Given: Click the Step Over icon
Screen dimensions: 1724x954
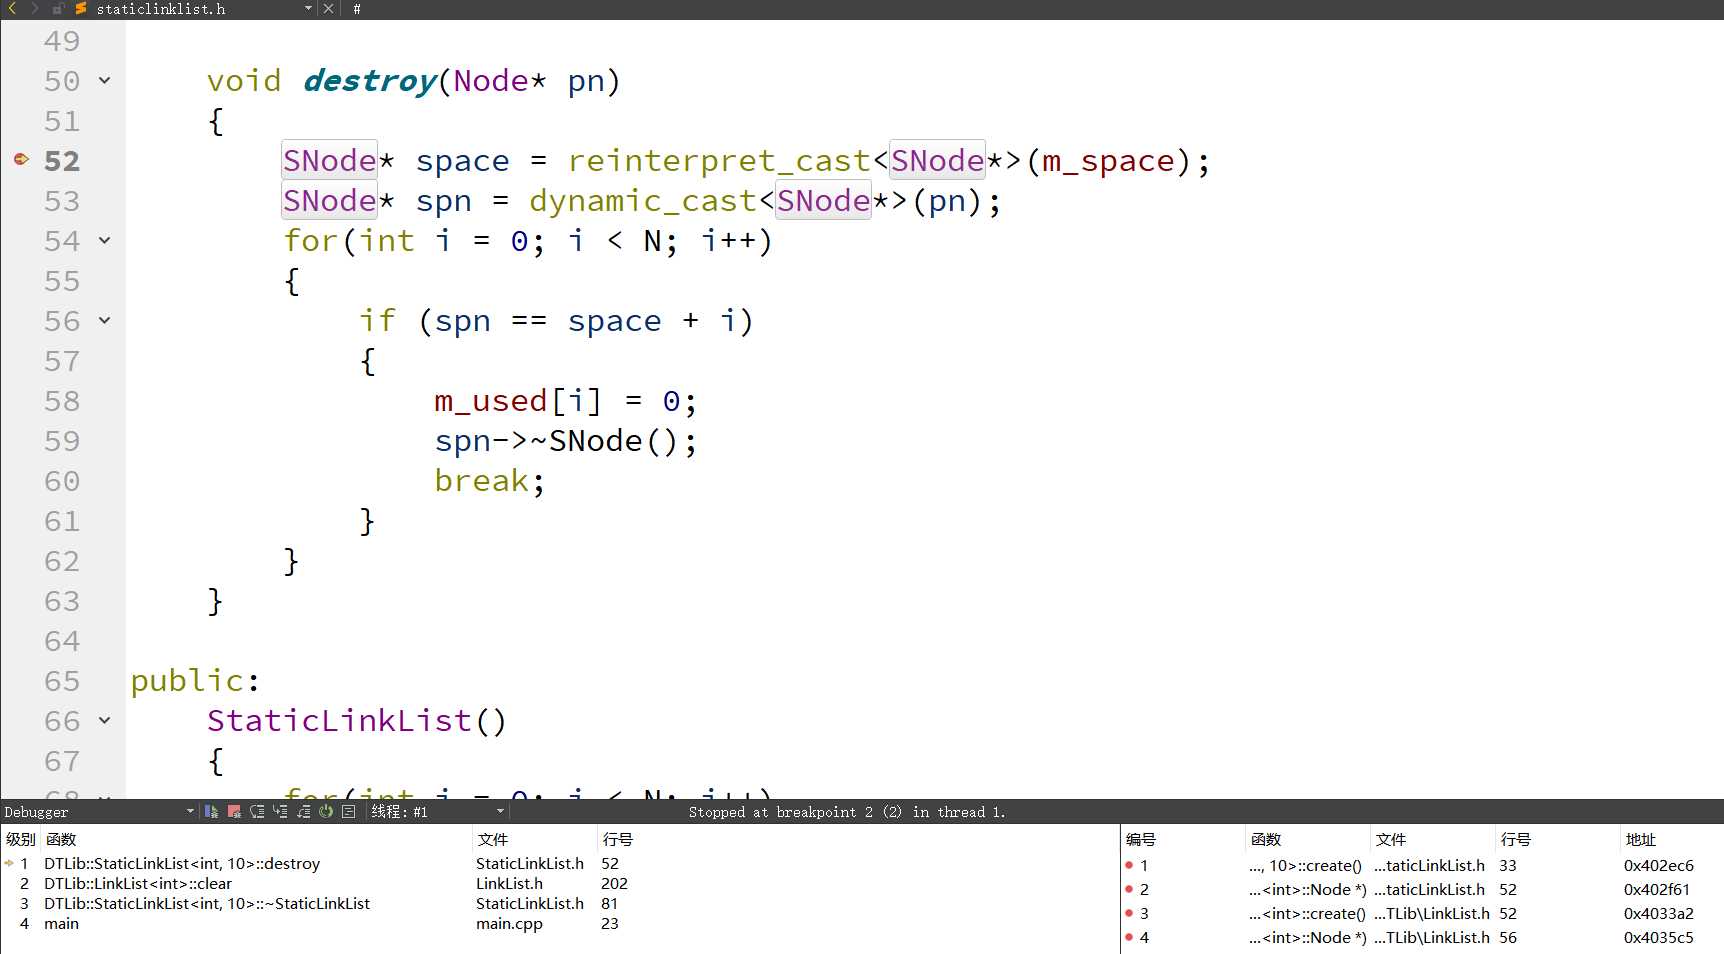Looking at the screenshot, I should click(257, 811).
